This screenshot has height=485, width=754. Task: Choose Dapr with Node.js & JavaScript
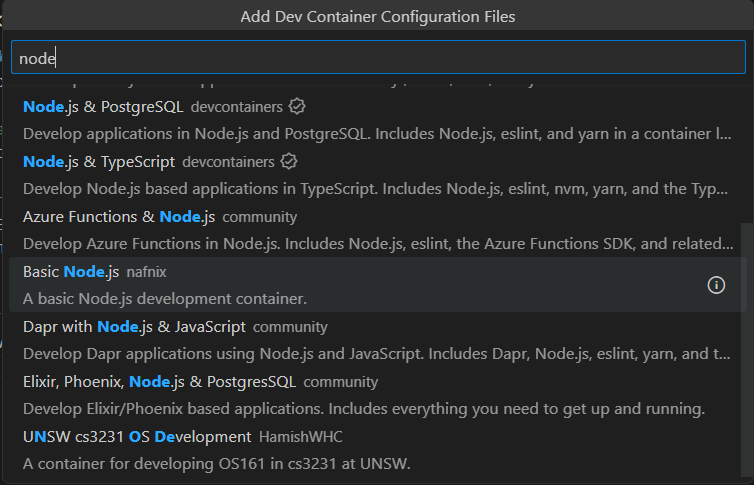[133, 327]
